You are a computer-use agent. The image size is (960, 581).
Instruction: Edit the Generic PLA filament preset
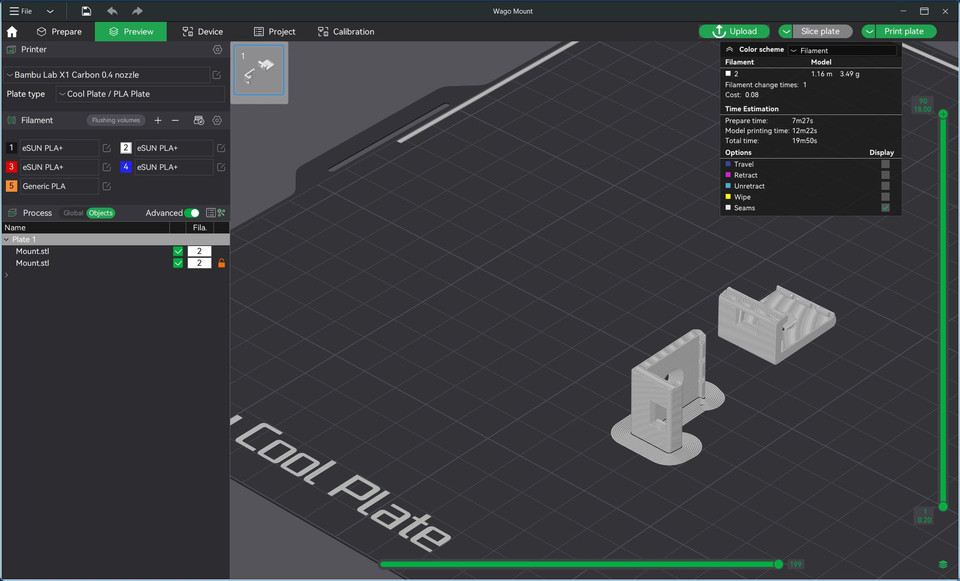pyautogui.click(x=105, y=186)
